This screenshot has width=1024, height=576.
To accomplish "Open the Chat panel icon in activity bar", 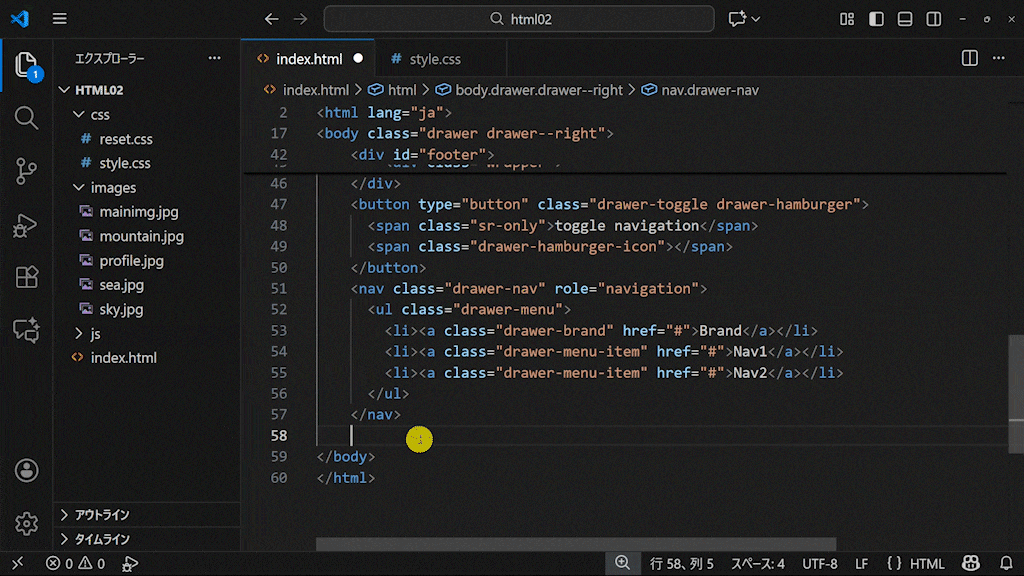I will (27, 330).
